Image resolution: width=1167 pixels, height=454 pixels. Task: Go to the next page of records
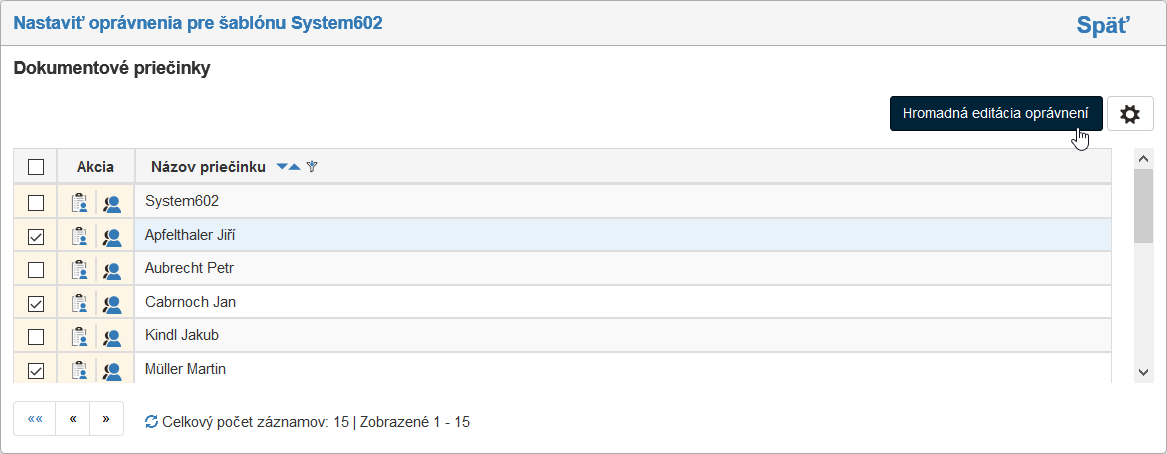pyautogui.click(x=106, y=419)
